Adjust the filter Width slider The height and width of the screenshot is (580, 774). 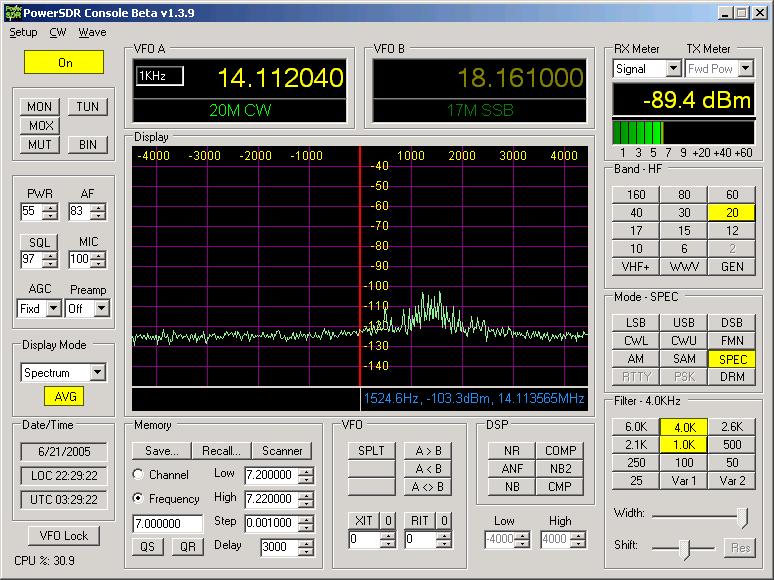tap(741, 515)
